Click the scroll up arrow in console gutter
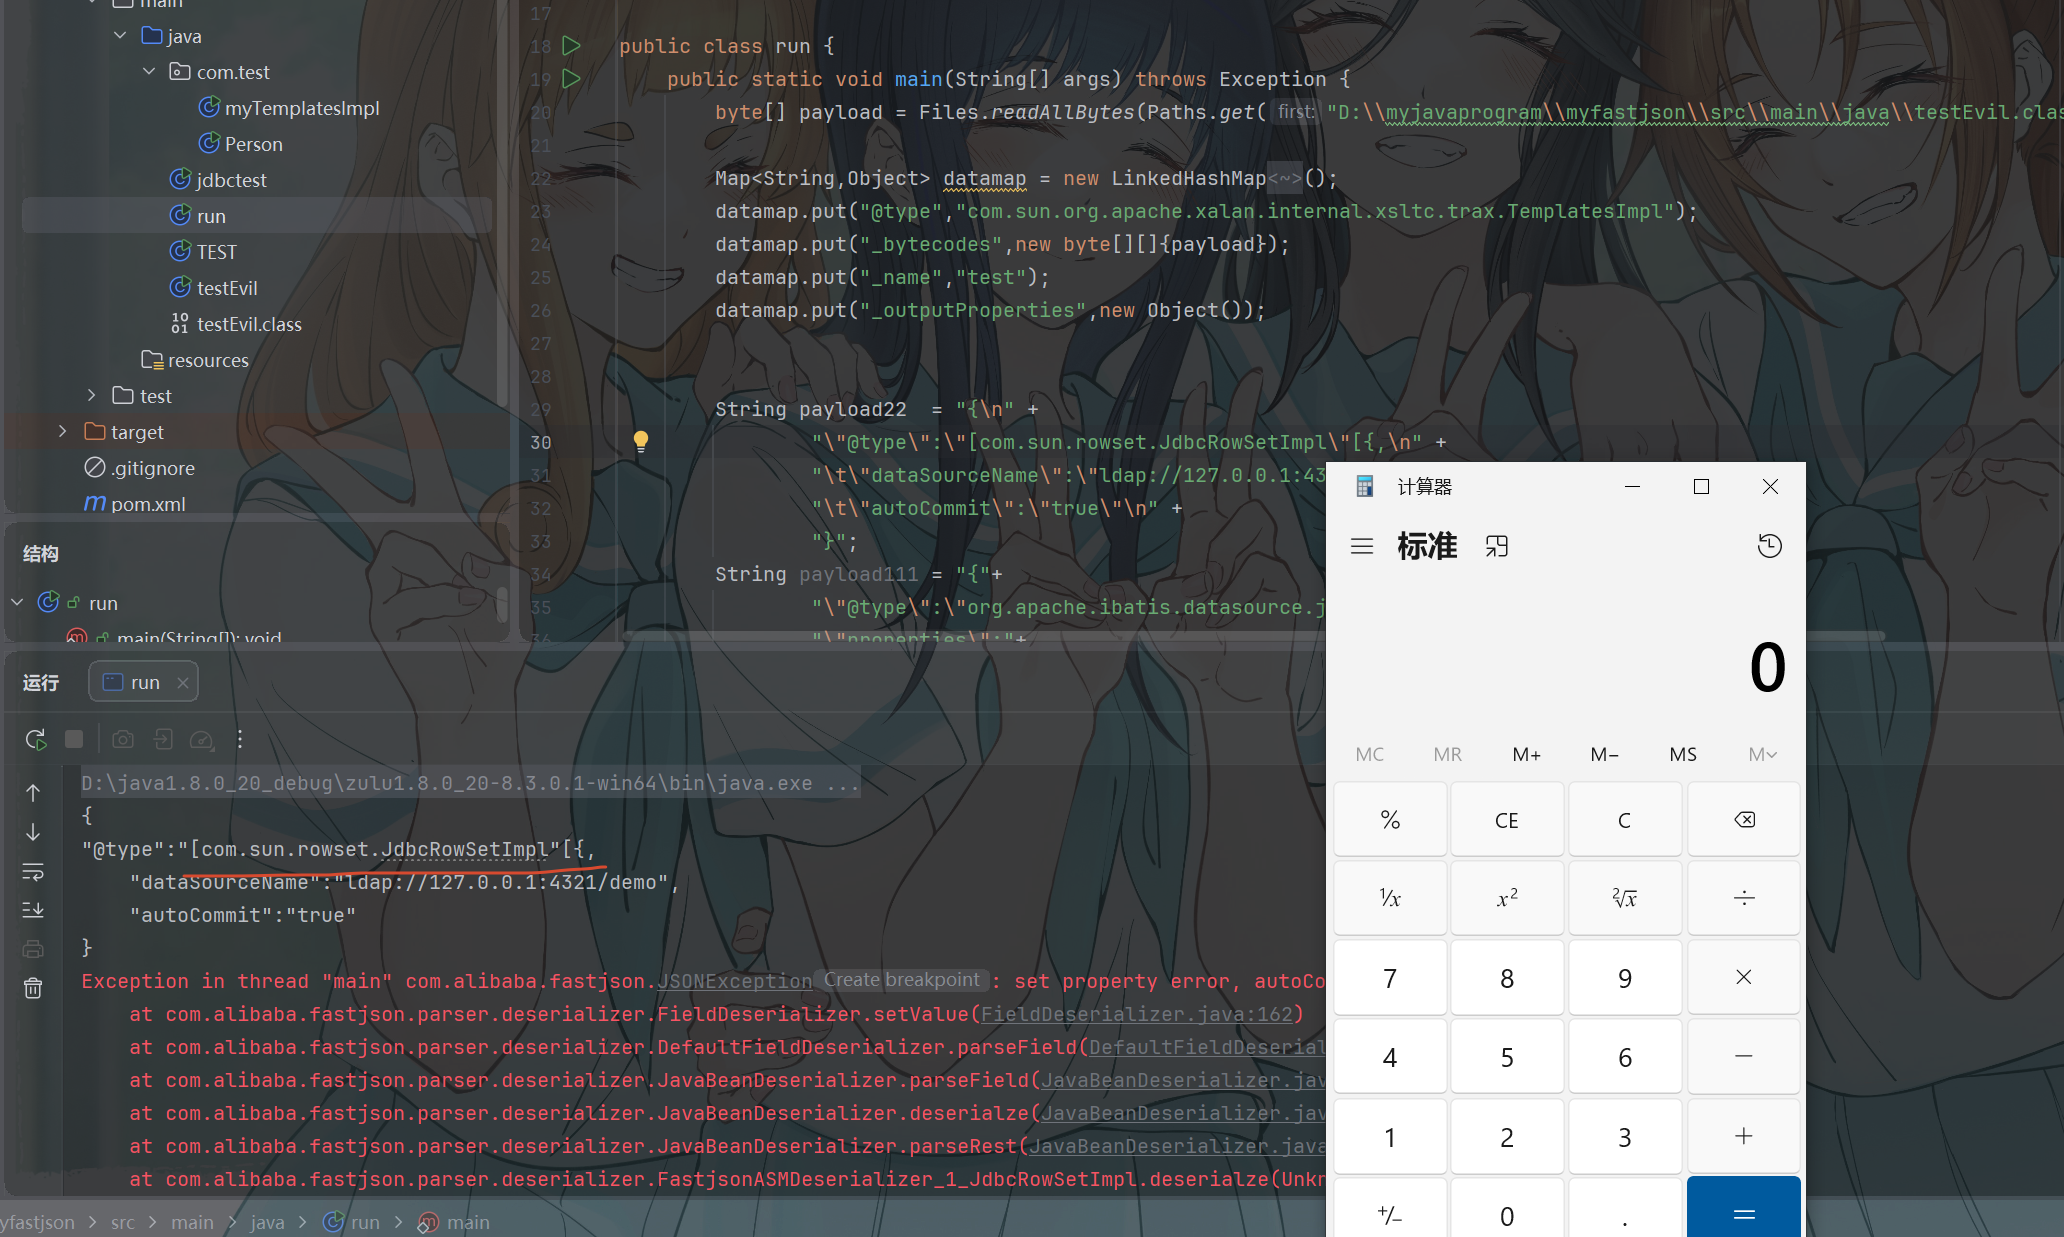2064x1237 pixels. [x=33, y=793]
